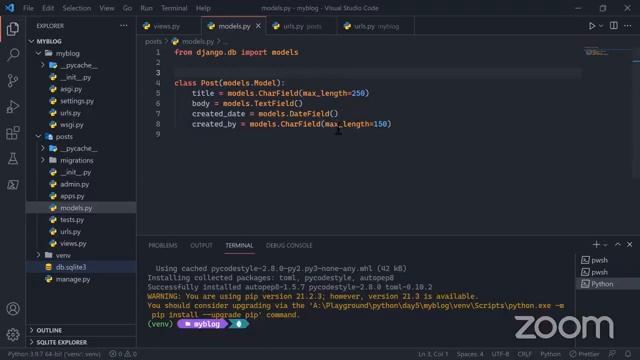Open the new terminal launch profile dropdown
The height and width of the screenshot is (360, 640).
click(605, 245)
